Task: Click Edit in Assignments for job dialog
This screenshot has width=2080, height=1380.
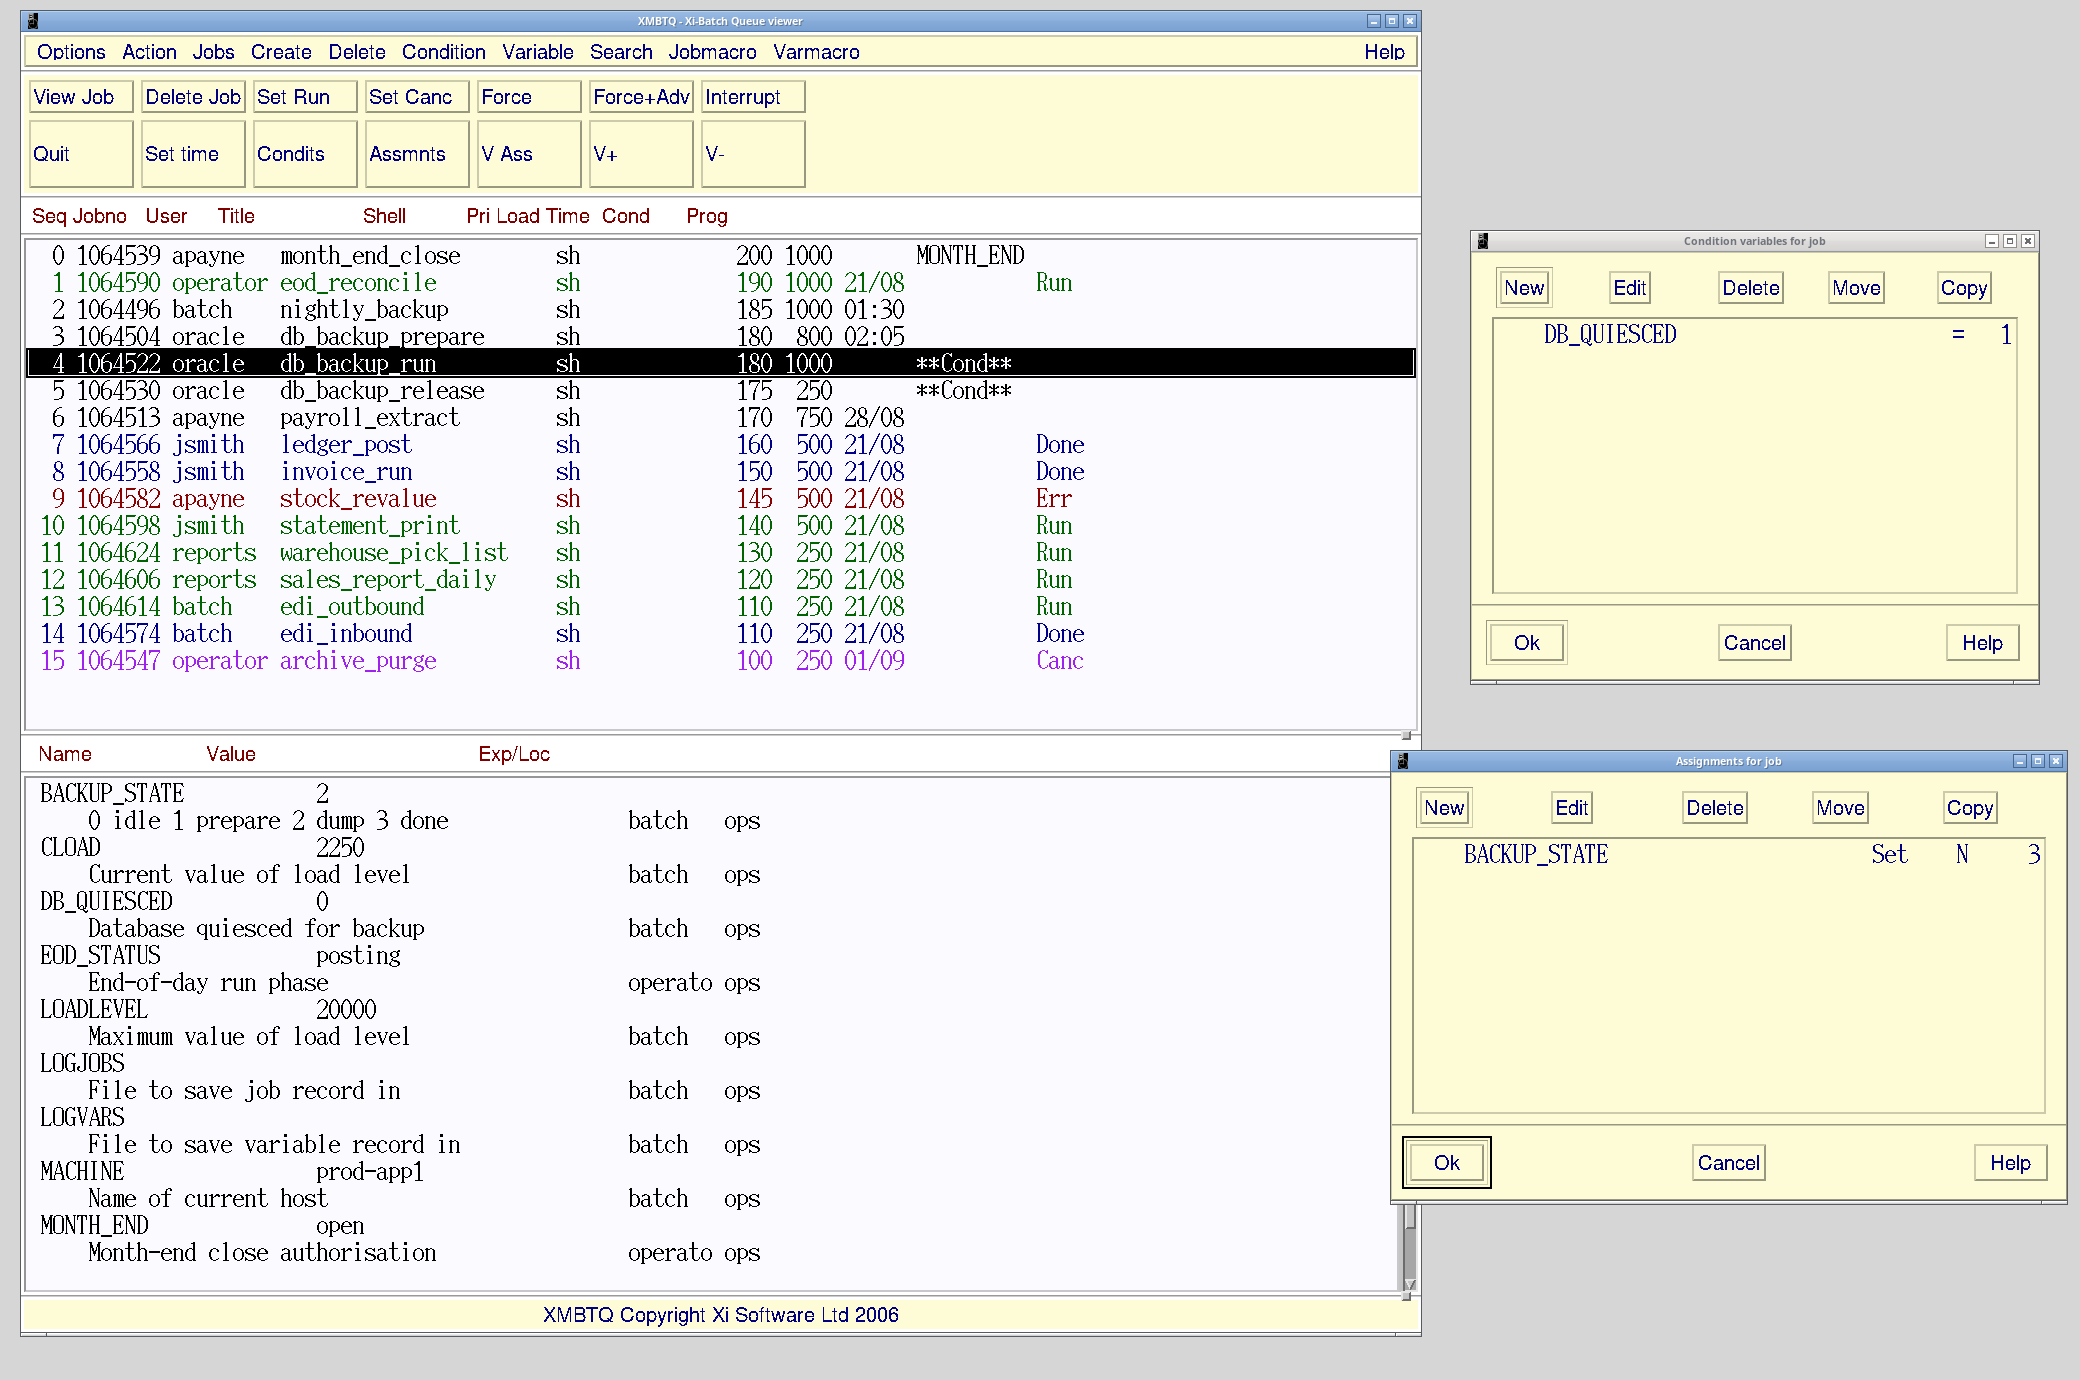Action: click(1571, 808)
